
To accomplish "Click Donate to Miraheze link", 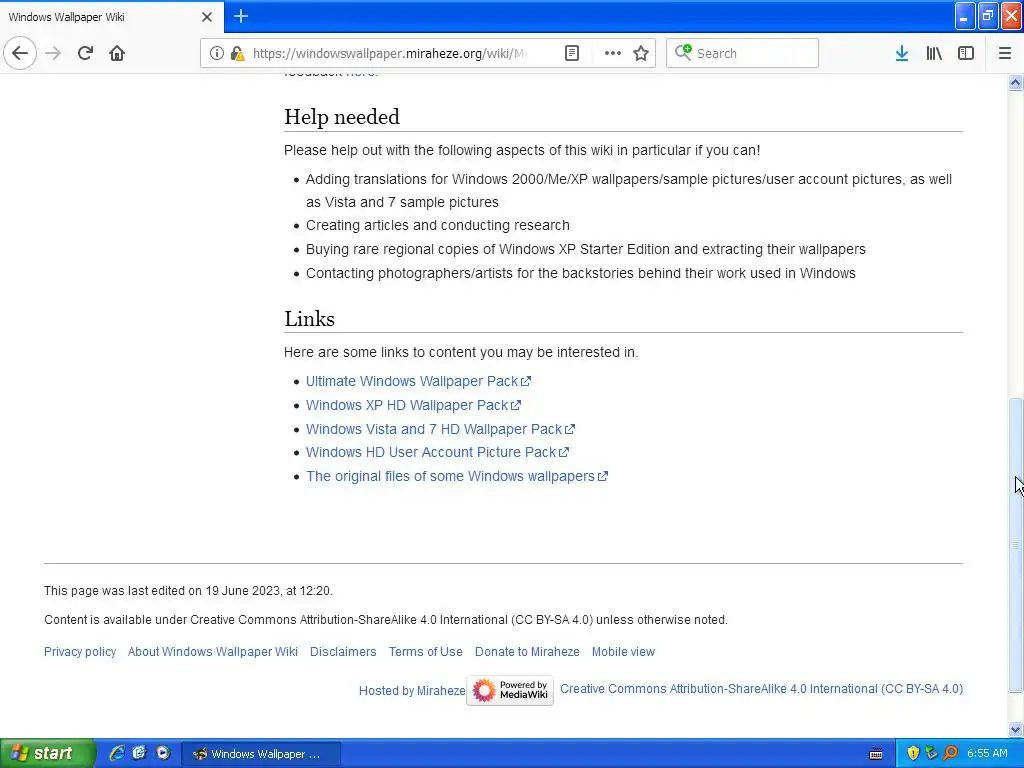I will pyautogui.click(x=527, y=652).
